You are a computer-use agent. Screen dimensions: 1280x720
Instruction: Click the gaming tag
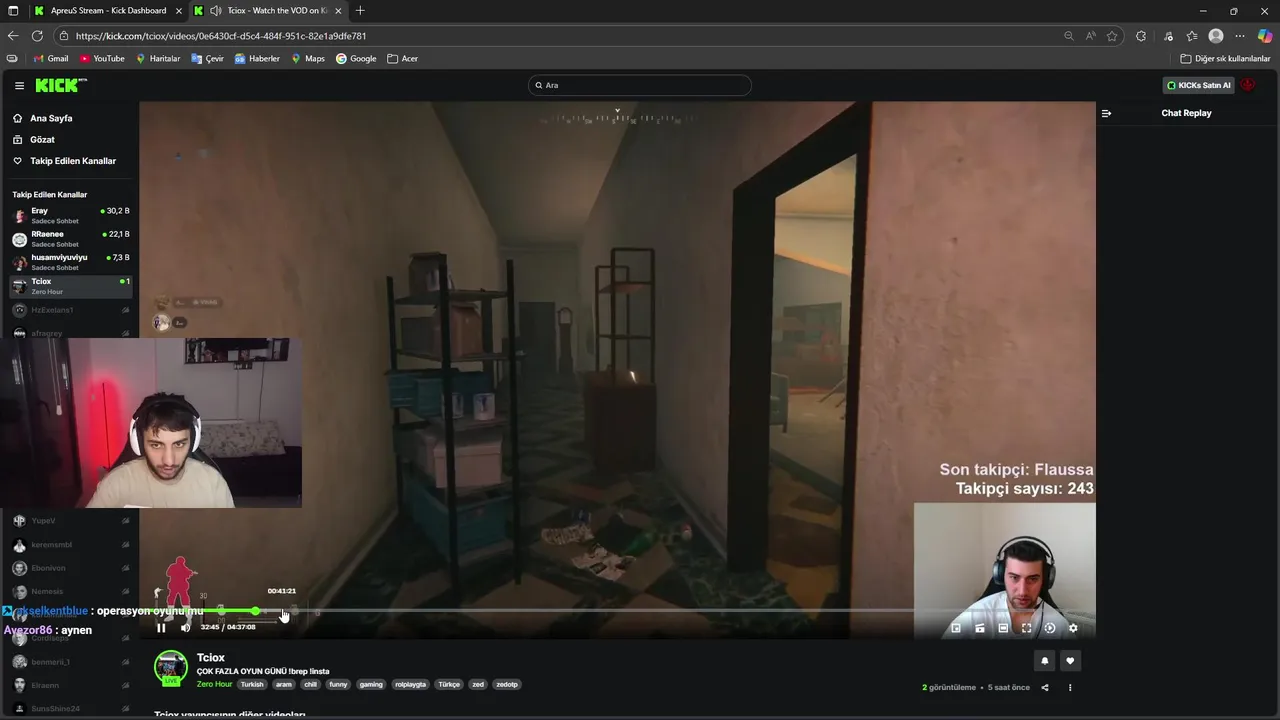coord(371,685)
